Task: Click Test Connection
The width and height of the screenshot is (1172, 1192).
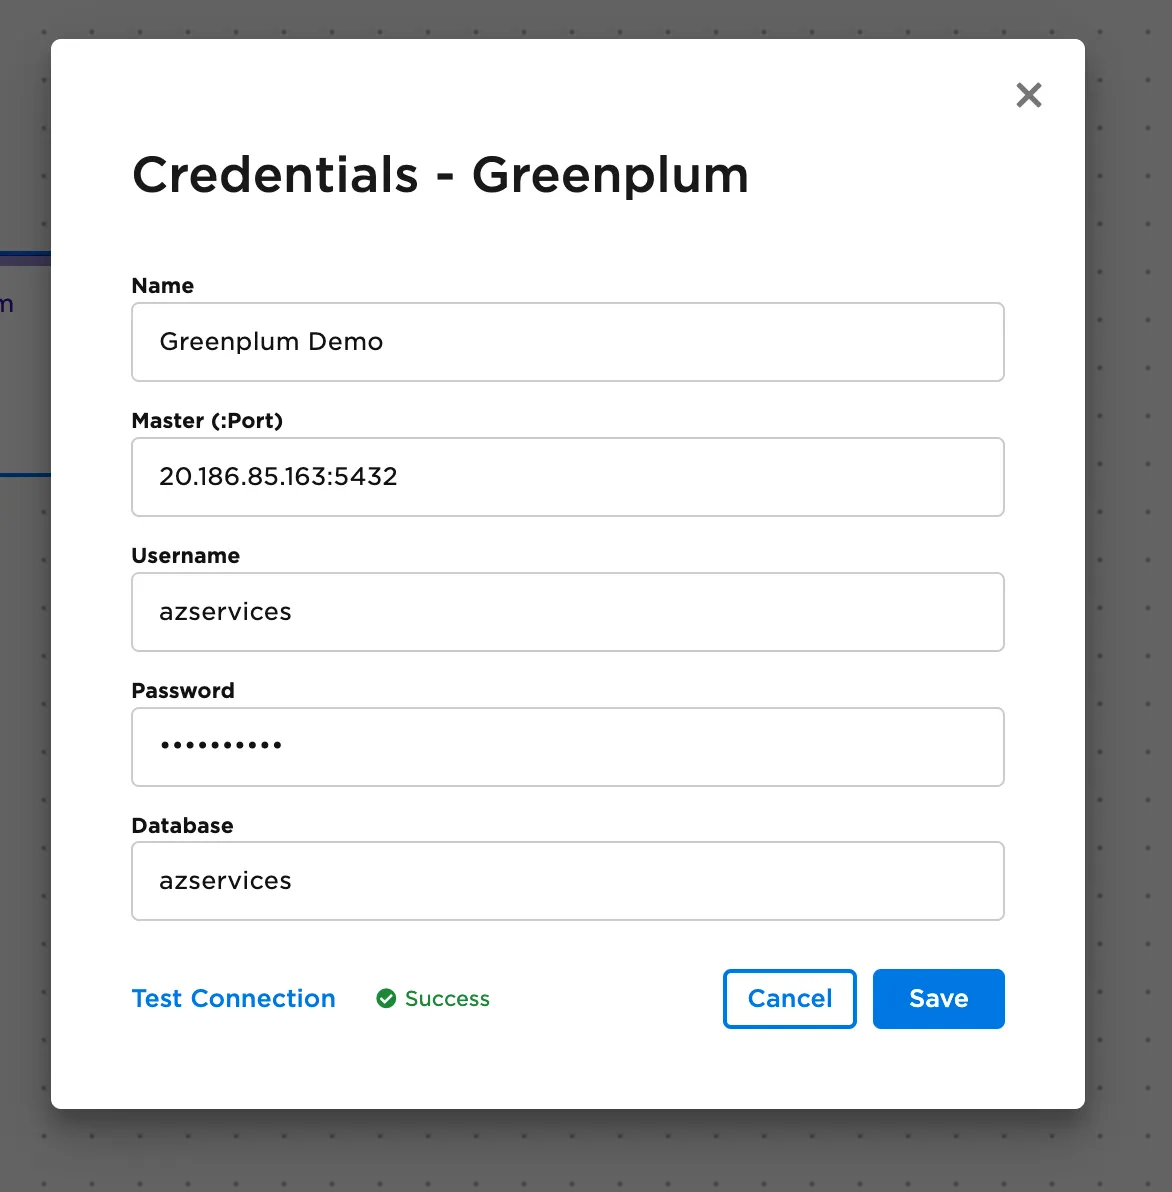Action: (233, 998)
